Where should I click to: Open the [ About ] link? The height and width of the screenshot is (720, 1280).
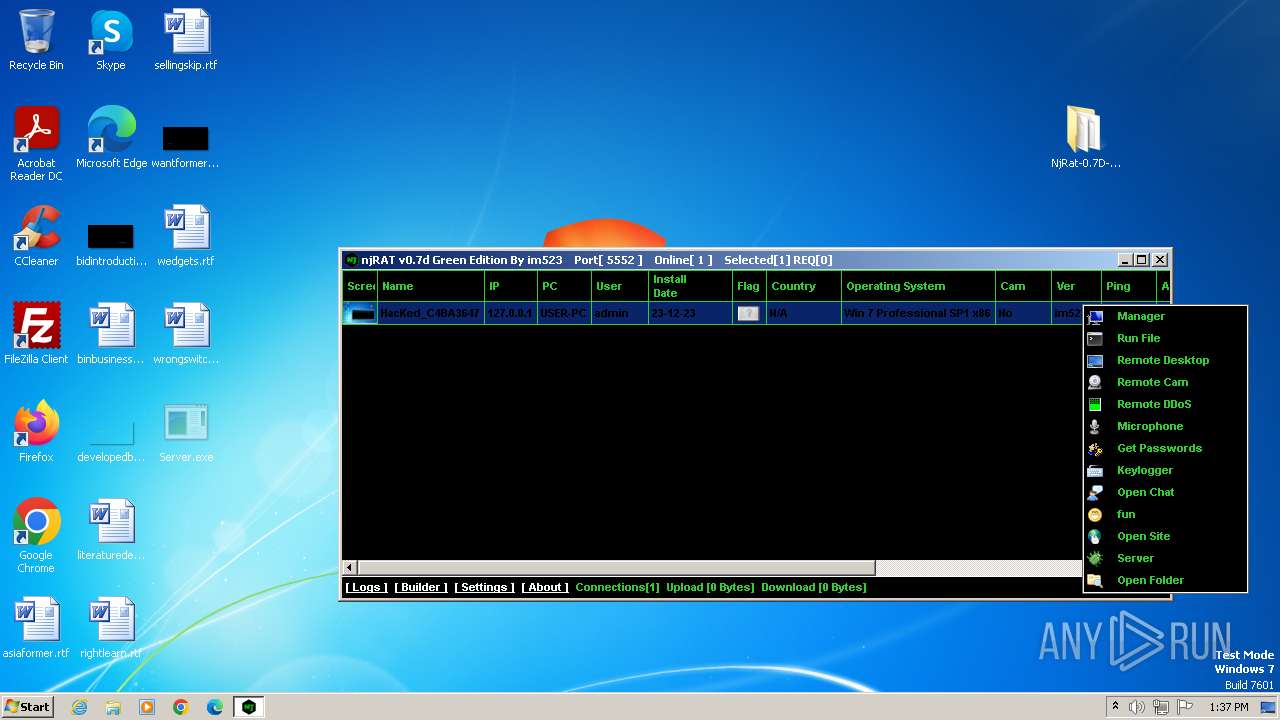click(545, 587)
